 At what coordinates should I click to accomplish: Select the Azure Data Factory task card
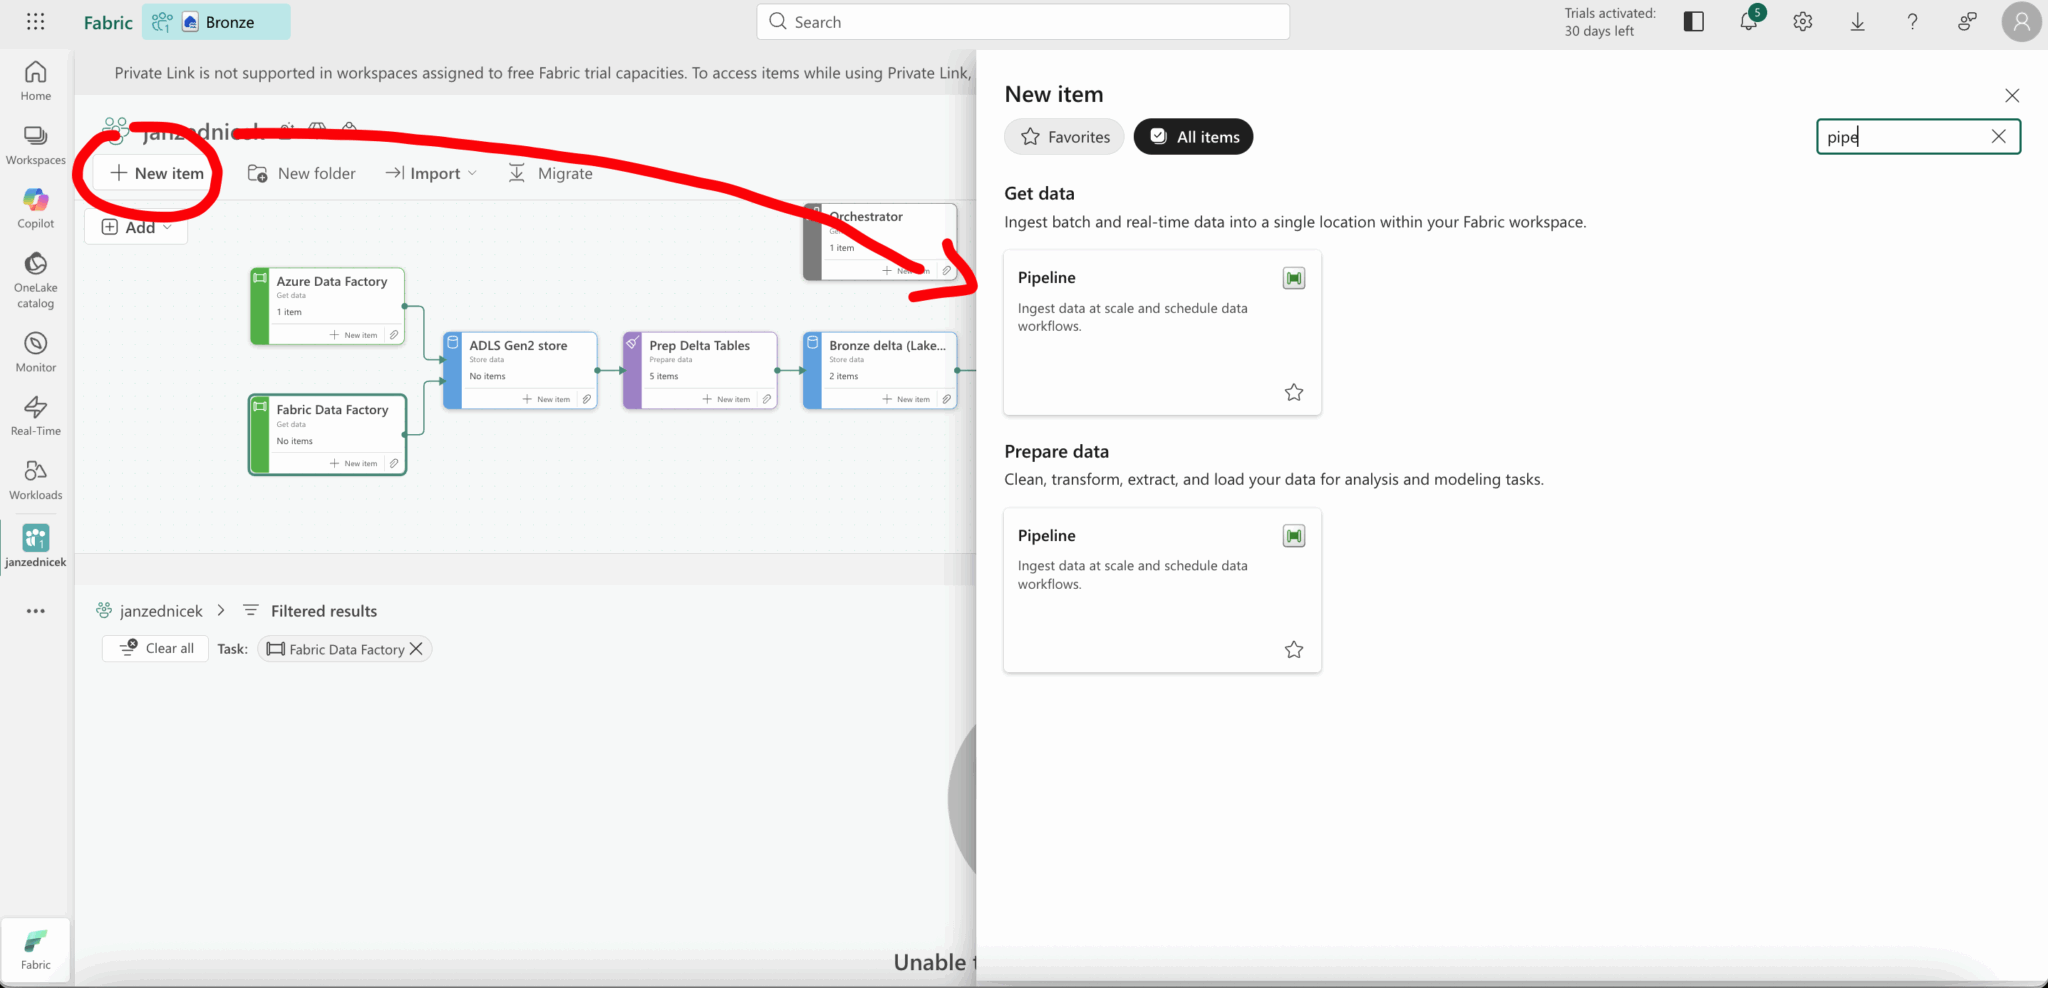[x=327, y=306]
